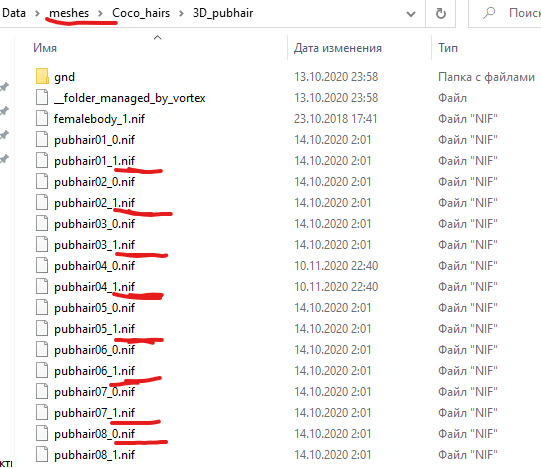Screen dimensions: 541x468
Task: Click the file icon beside pubhair06_1.nif
Action: tap(42, 371)
